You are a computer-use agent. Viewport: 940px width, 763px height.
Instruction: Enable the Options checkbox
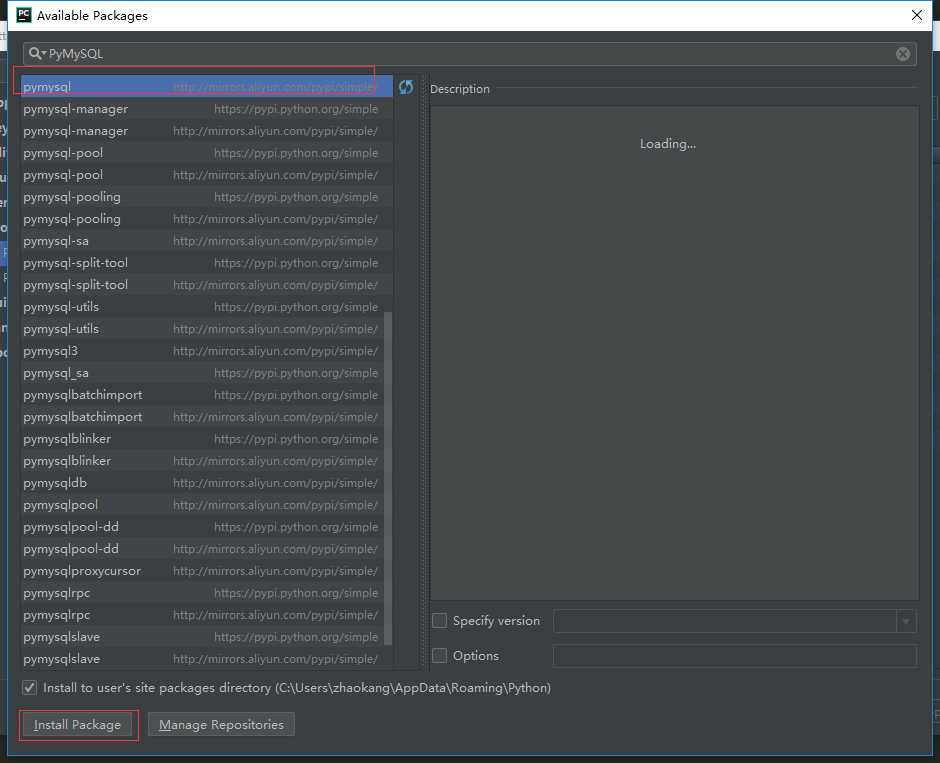point(439,656)
